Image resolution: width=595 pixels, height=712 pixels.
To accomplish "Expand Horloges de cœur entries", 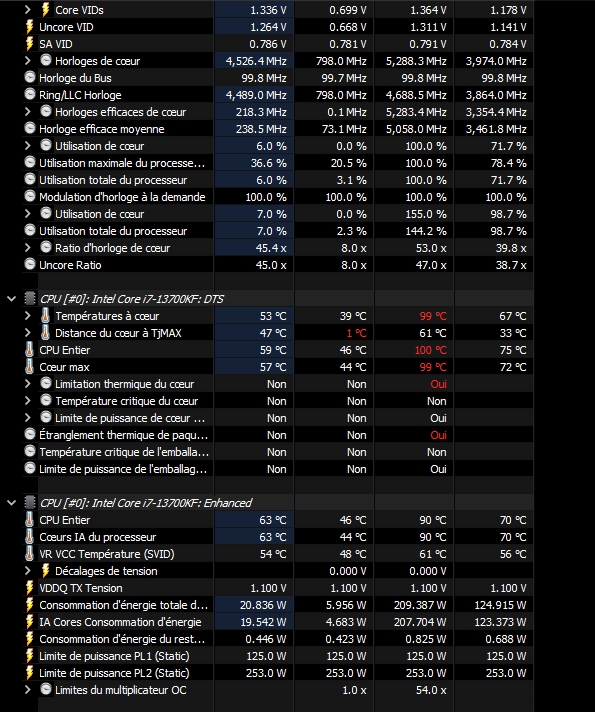I will 28,60.
